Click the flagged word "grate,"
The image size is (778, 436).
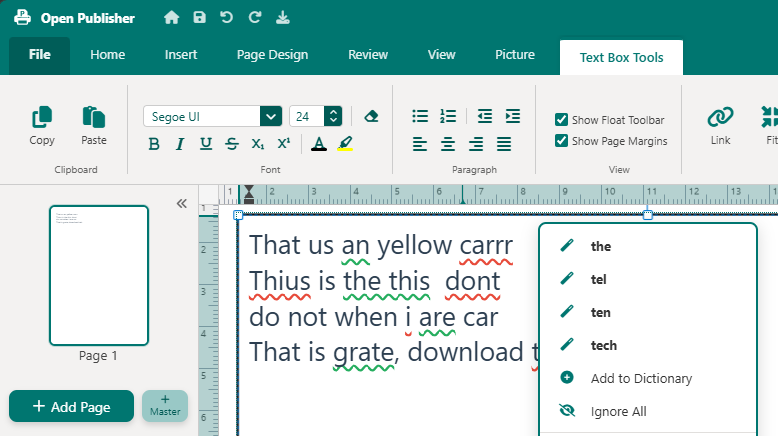coord(365,353)
